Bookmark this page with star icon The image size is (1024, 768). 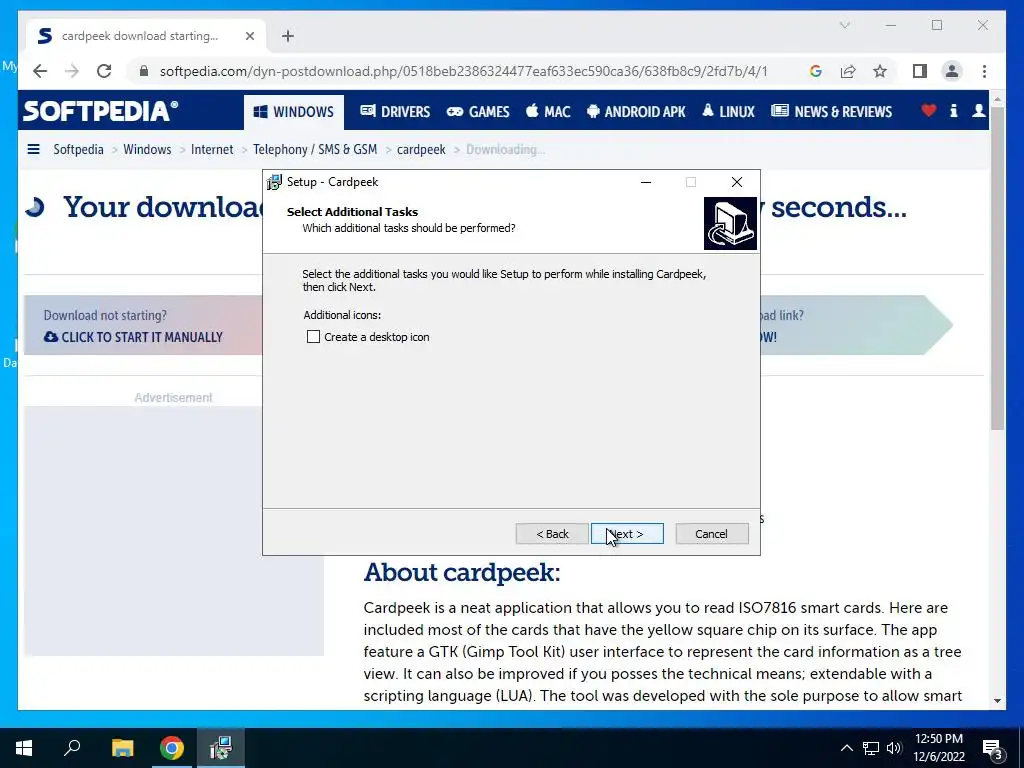(880, 71)
